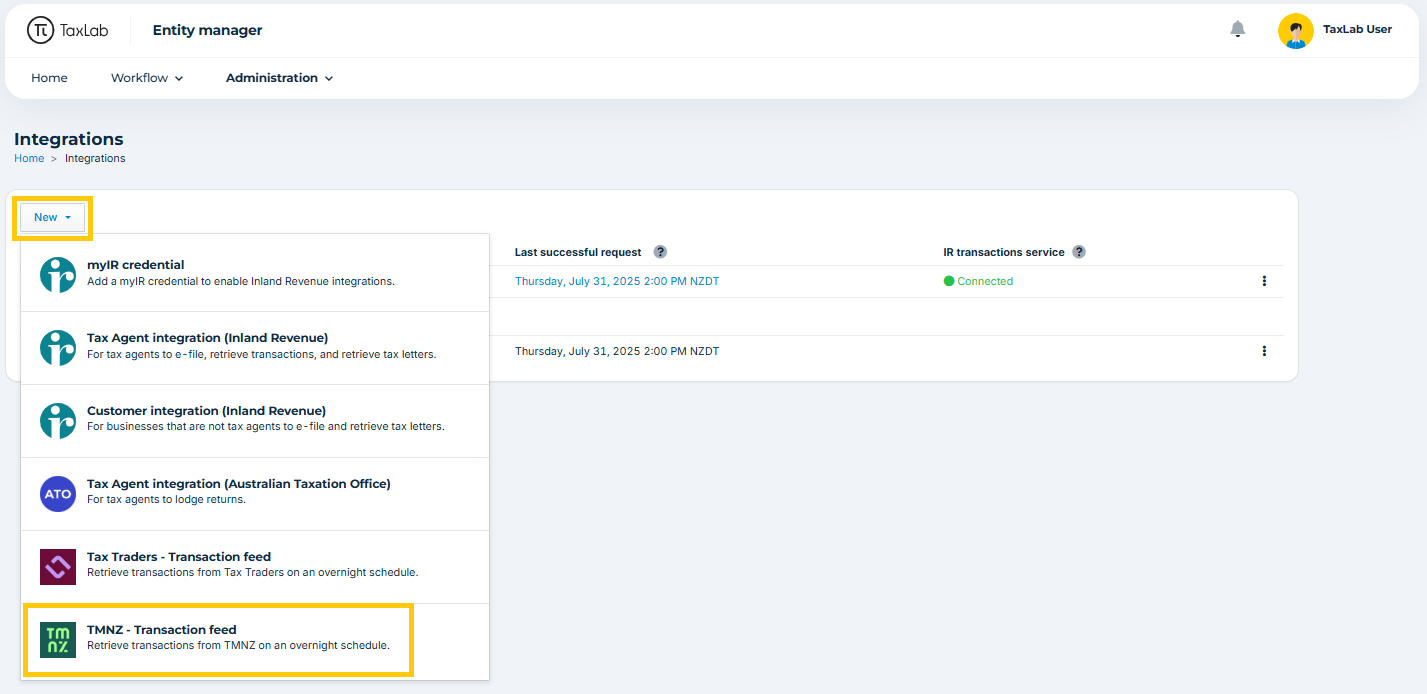Click the Entity manager title

click(x=207, y=30)
